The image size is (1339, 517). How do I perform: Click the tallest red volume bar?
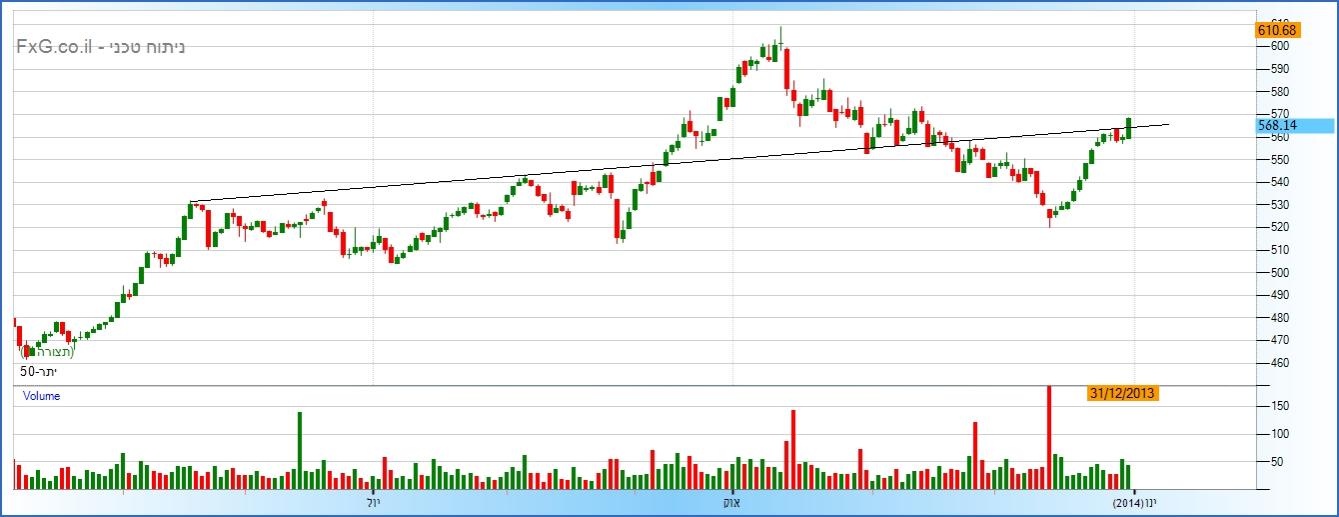1049,435
